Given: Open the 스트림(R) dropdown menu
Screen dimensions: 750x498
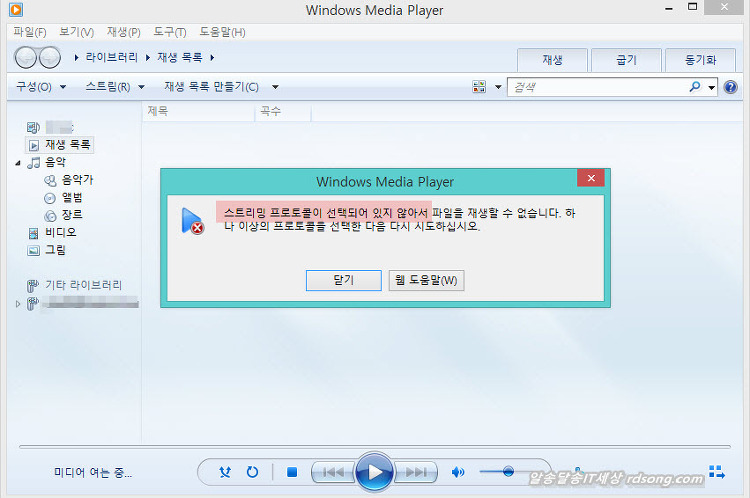Looking at the screenshot, I should pyautogui.click(x=114, y=87).
